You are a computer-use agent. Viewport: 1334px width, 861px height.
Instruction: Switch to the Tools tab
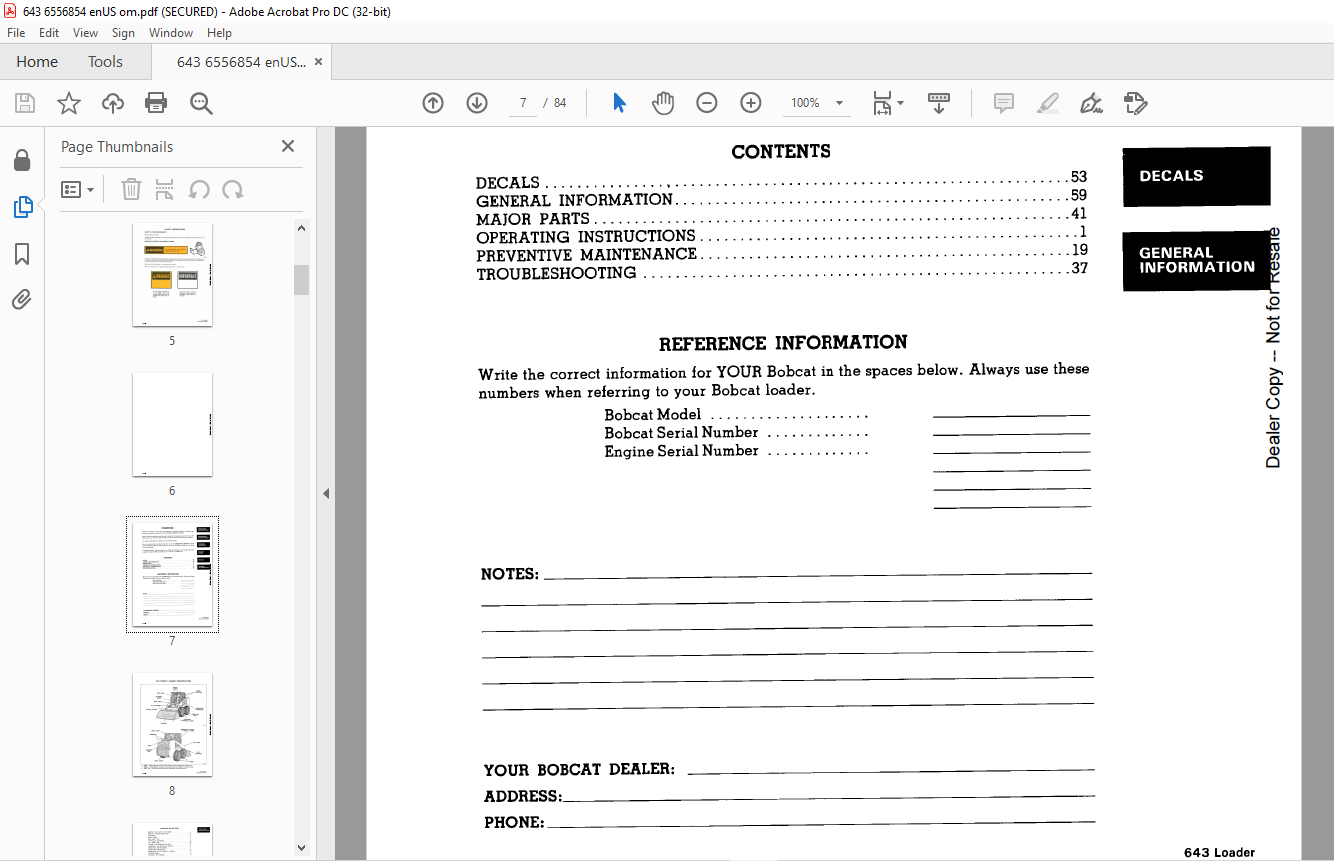pyautogui.click(x=105, y=62)
